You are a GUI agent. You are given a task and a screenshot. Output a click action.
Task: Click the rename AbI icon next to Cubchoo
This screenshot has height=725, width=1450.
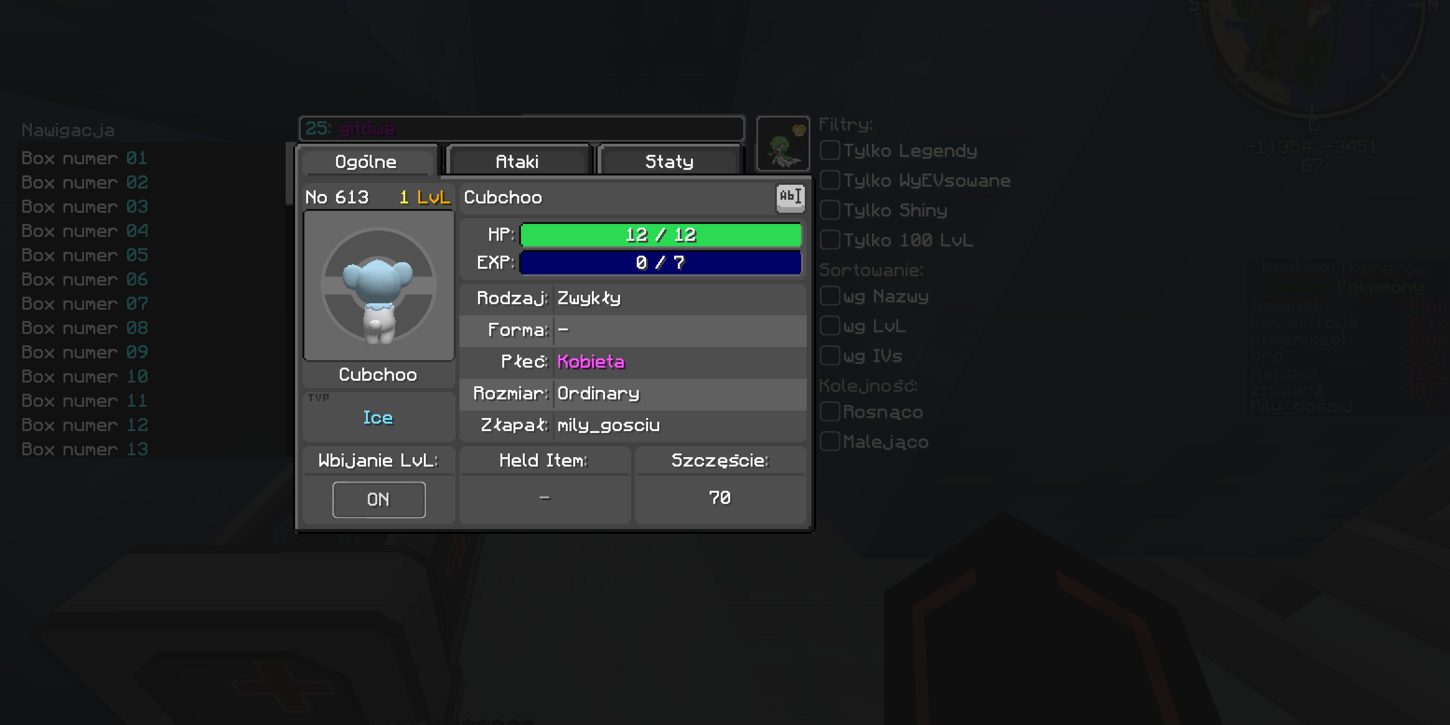(790, 197)
